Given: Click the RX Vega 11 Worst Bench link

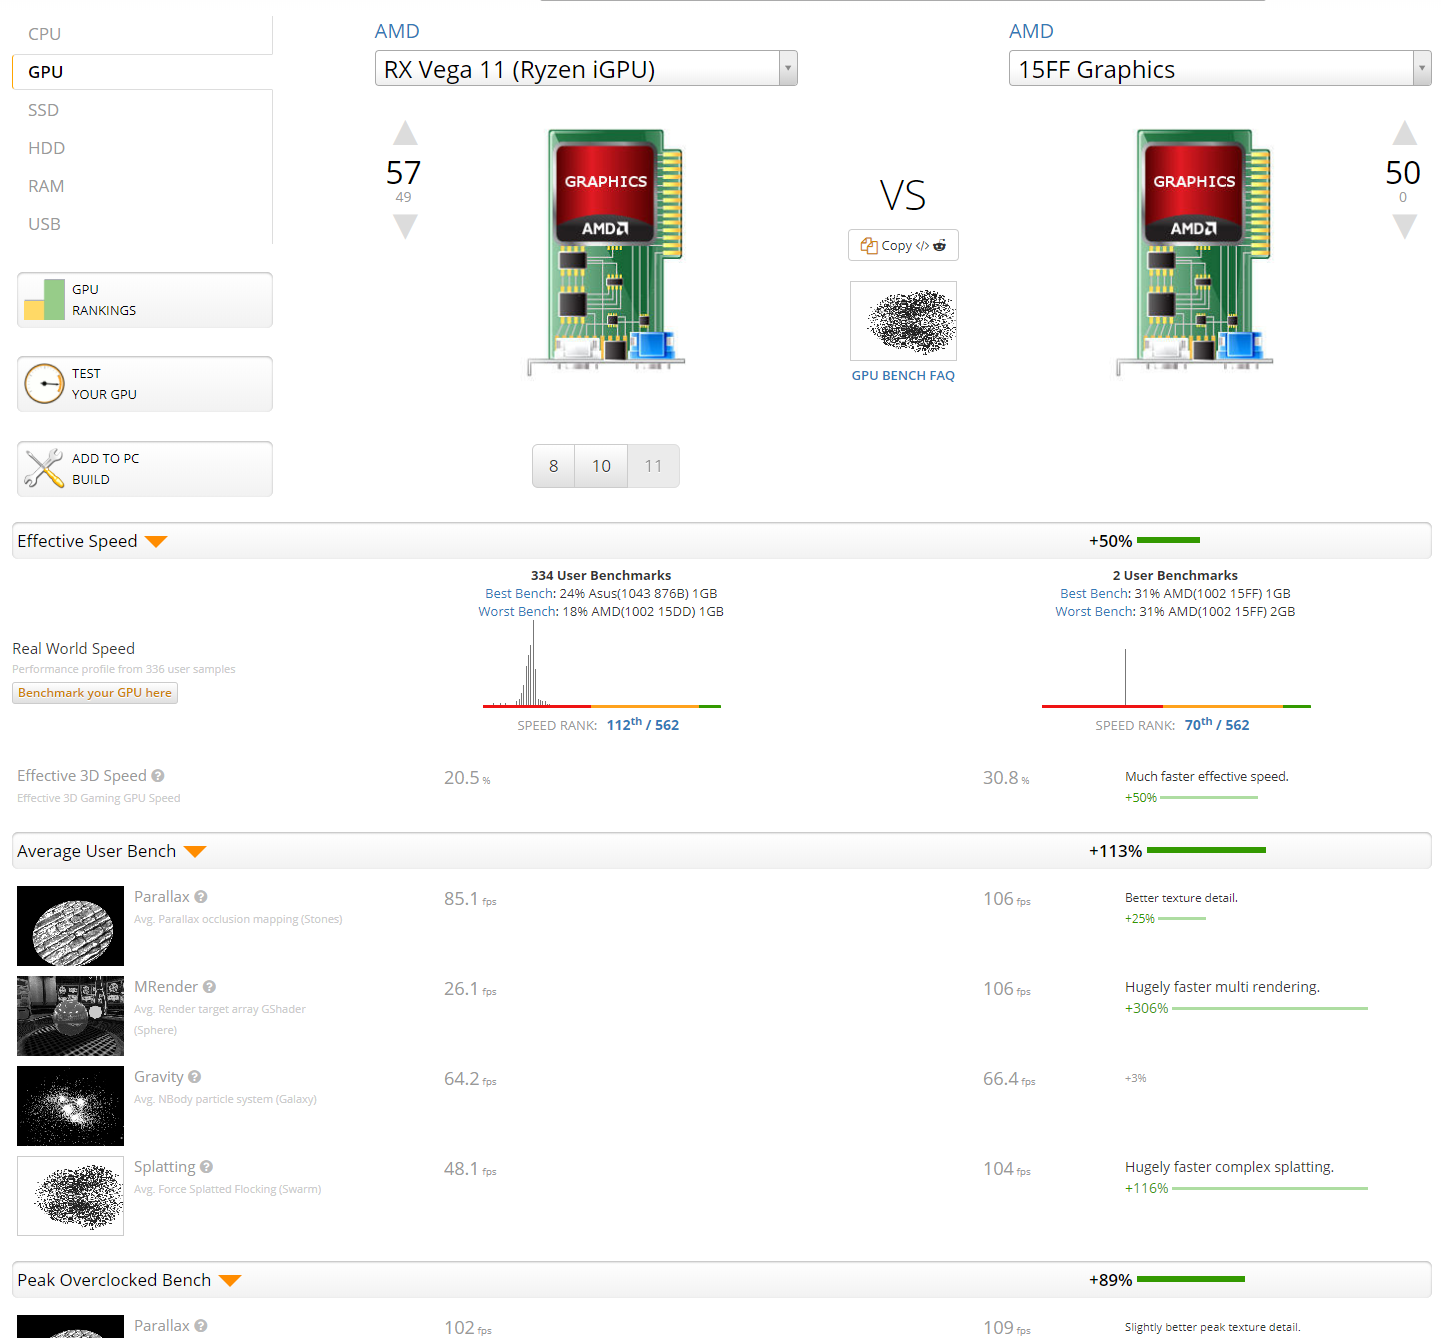Looking at the screenshot, I should coord(518,612).
